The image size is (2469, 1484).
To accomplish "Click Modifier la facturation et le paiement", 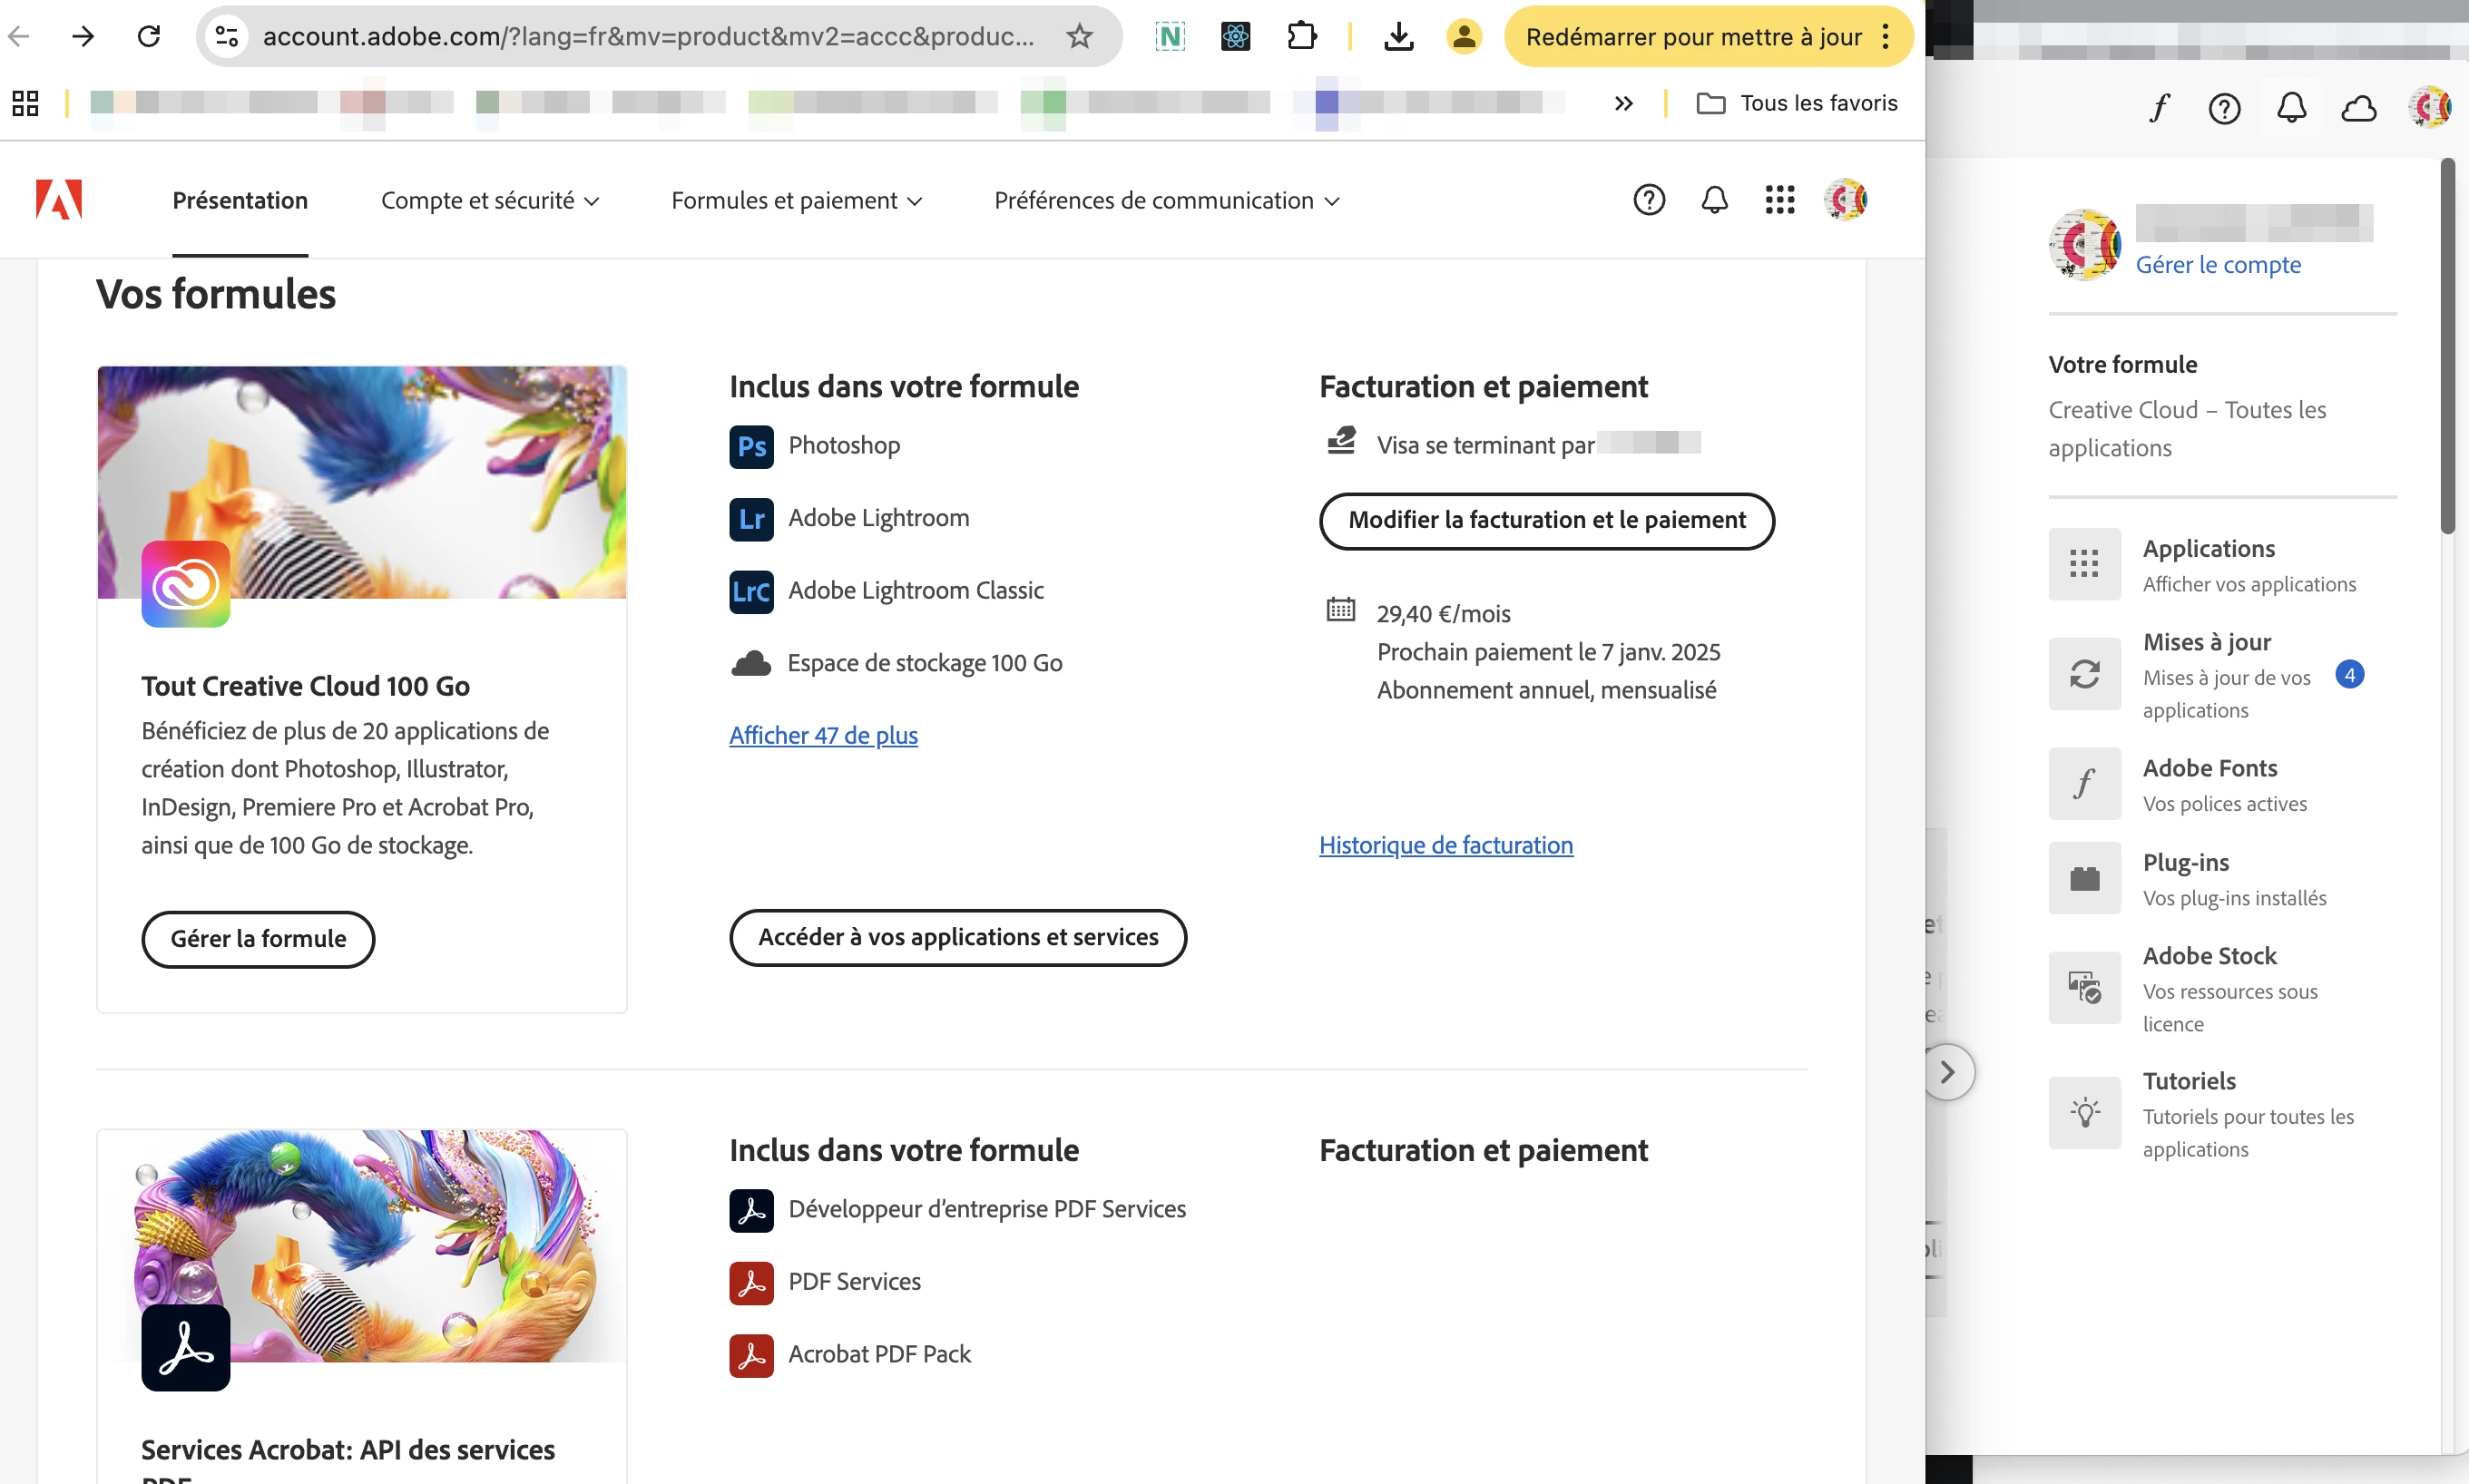I will 1546,520.
